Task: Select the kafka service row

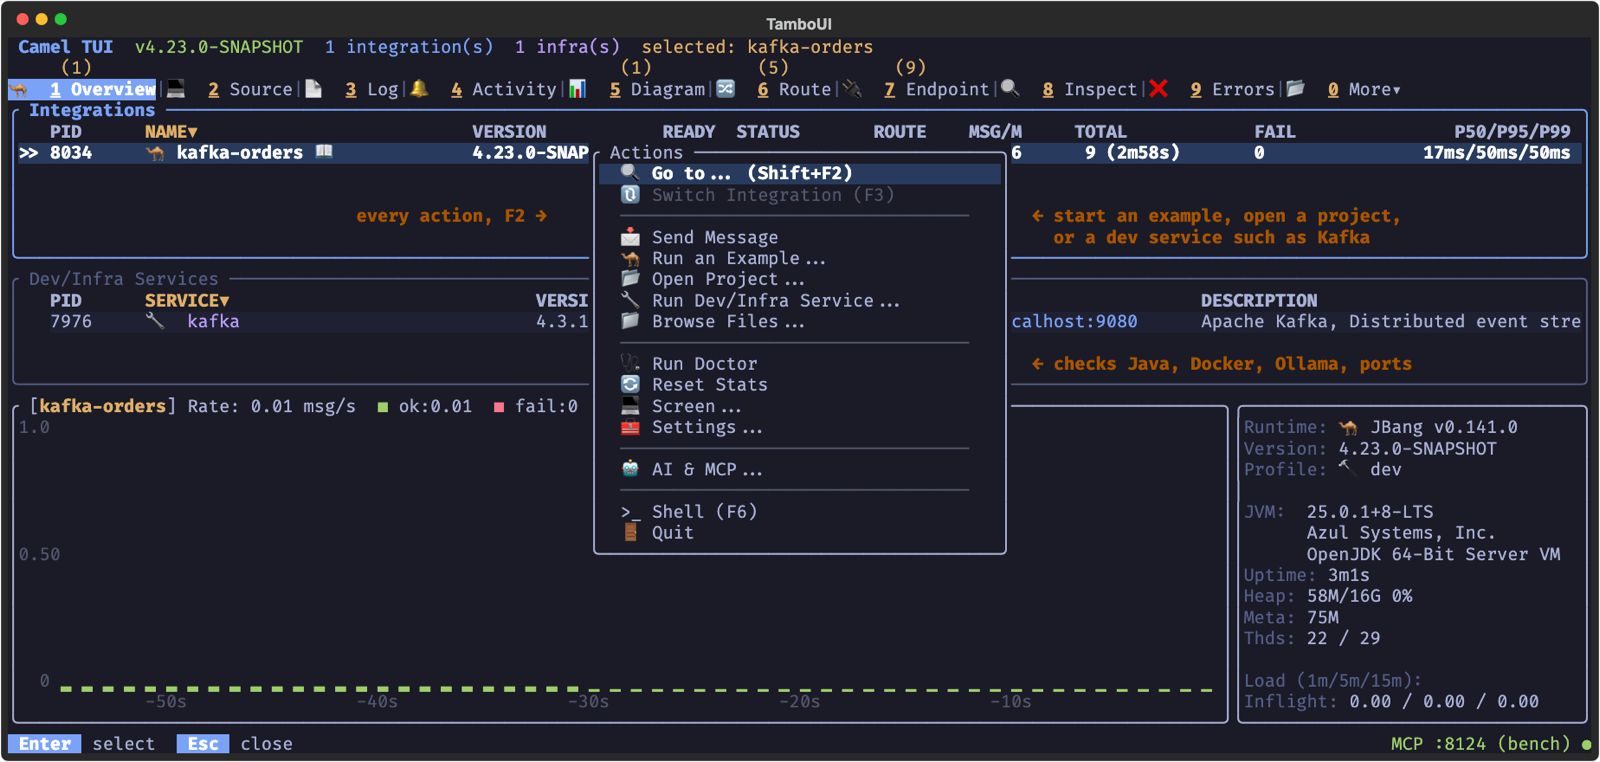Action: coord(800,321)
